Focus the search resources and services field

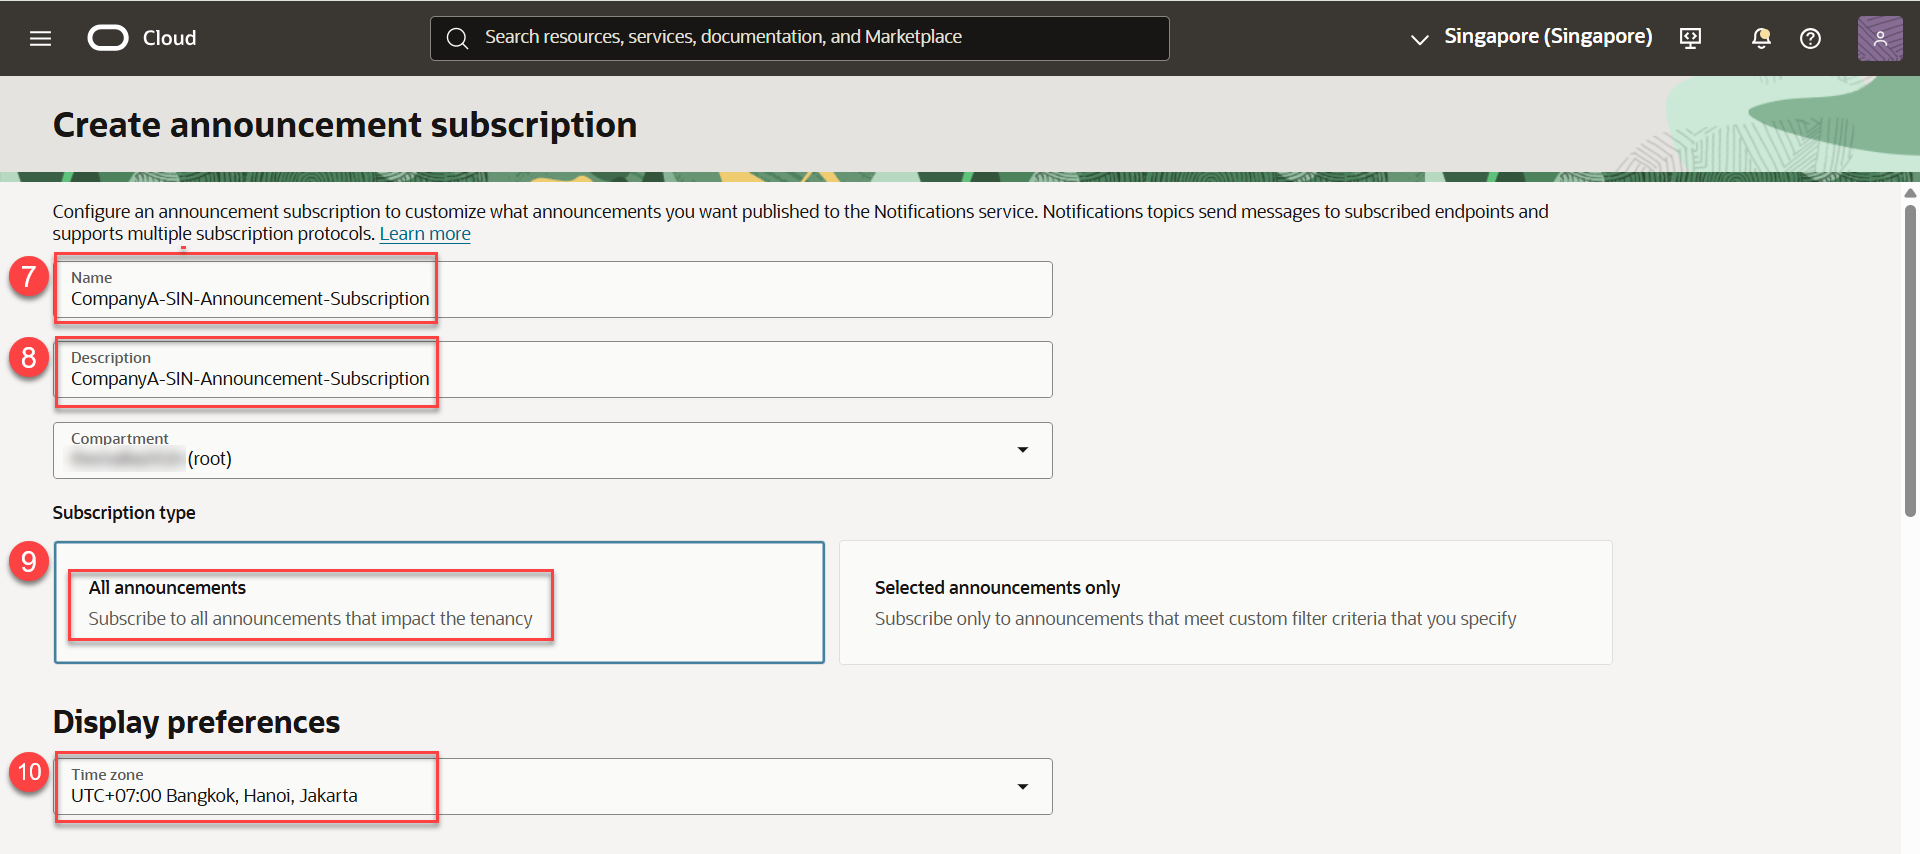click(x=800, y=38)
